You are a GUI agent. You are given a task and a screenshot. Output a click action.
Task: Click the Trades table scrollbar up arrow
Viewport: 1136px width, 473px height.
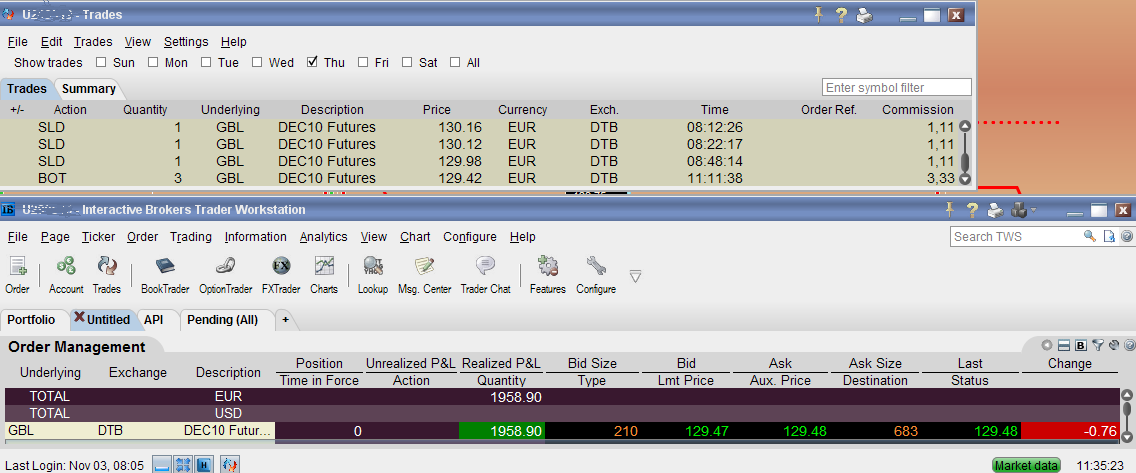click(x=964, y=126)
